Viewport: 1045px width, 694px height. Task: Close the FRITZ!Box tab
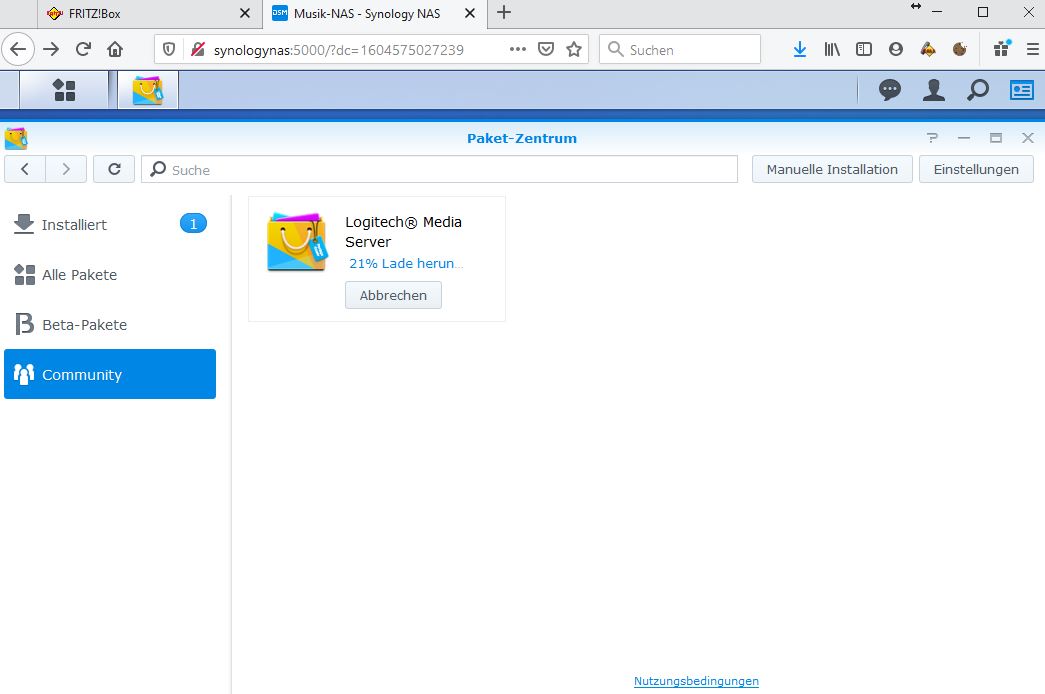[x=245, y=13]
